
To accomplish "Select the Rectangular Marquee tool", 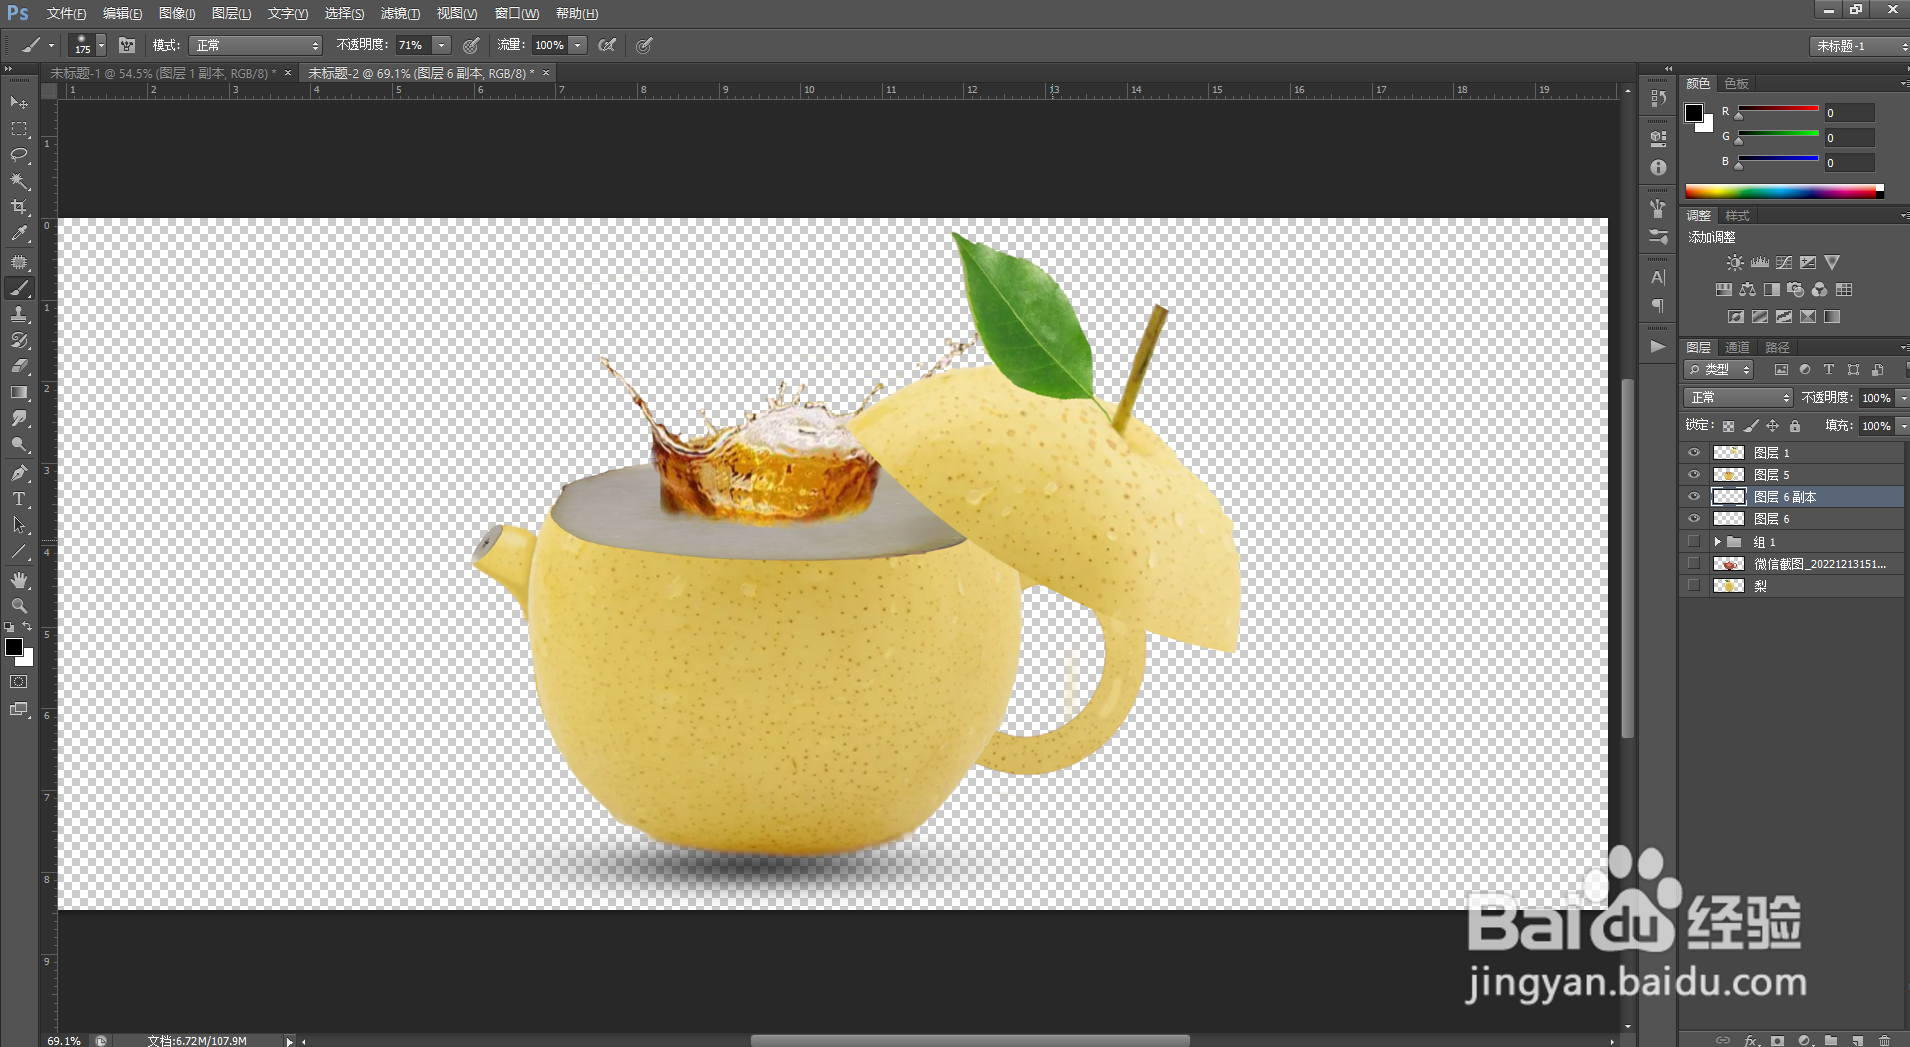I will (x=19, y=129).
